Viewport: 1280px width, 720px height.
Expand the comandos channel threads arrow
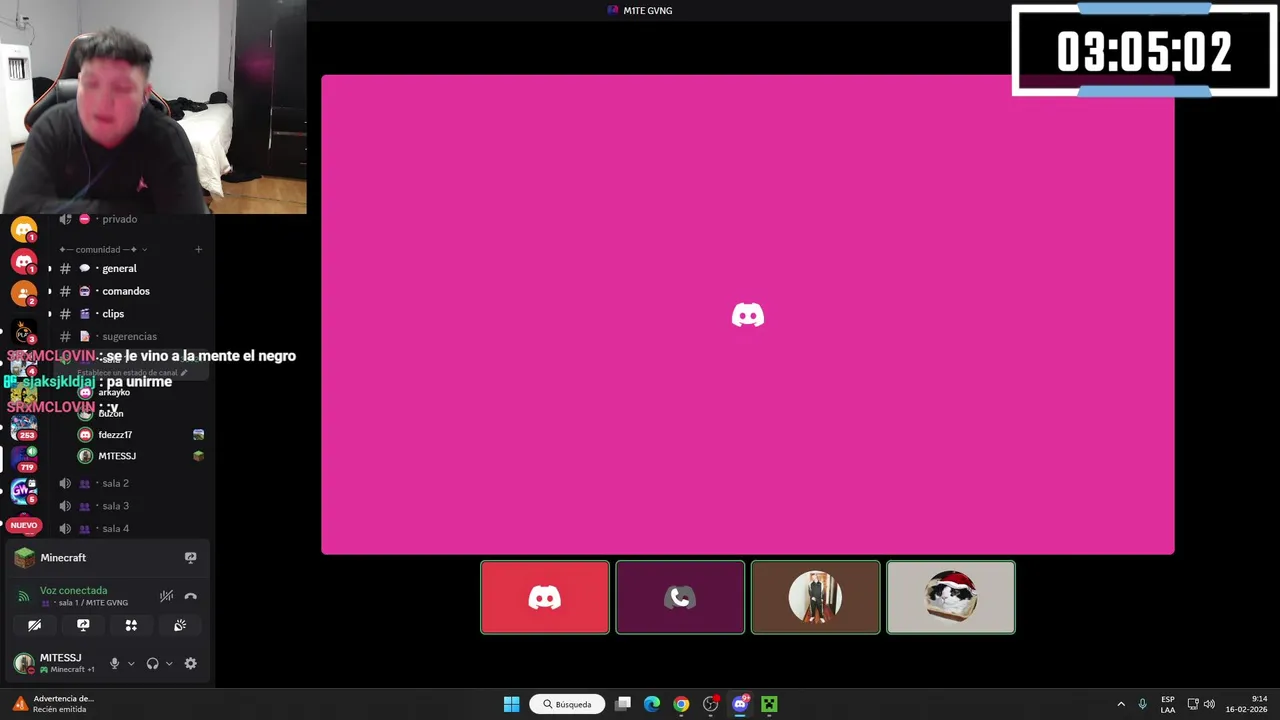coord(50,291)
